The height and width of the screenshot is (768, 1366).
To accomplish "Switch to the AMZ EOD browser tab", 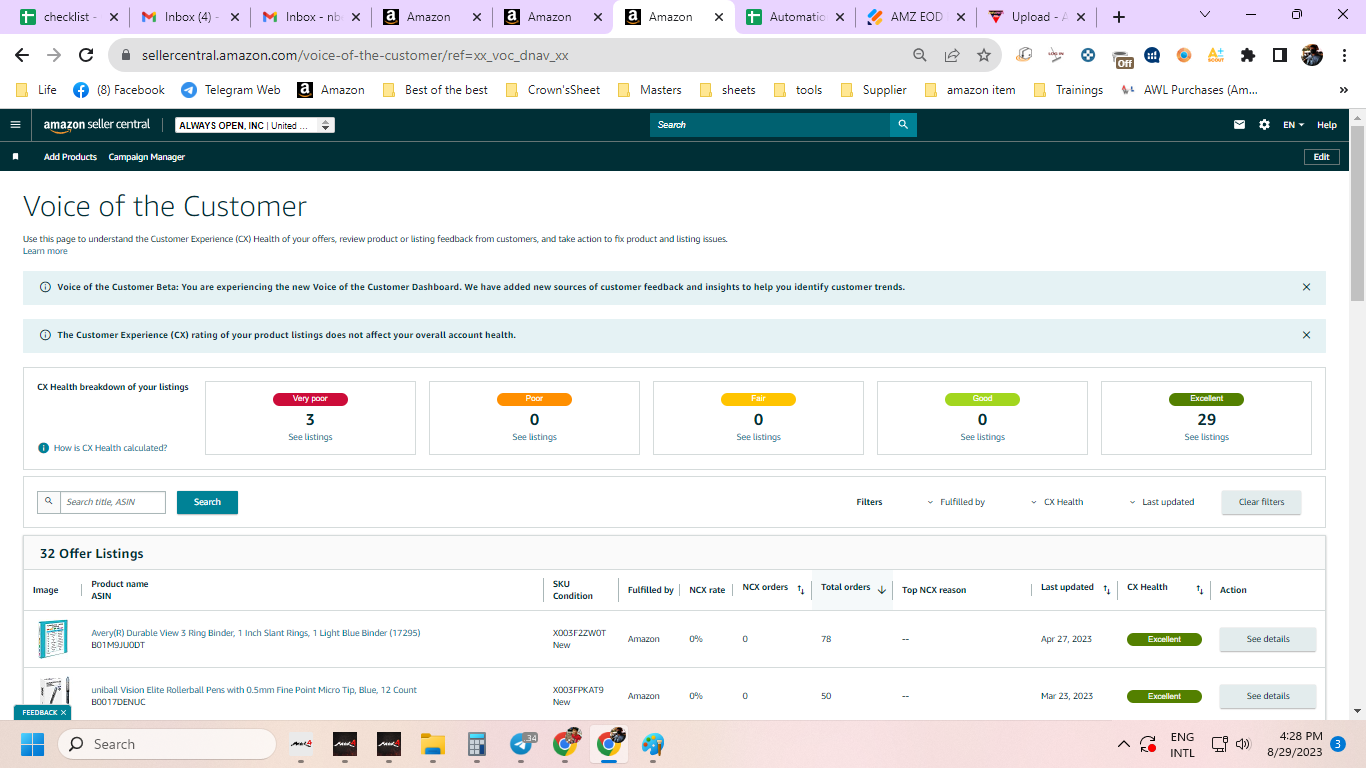I will click(x=917, y=17).
